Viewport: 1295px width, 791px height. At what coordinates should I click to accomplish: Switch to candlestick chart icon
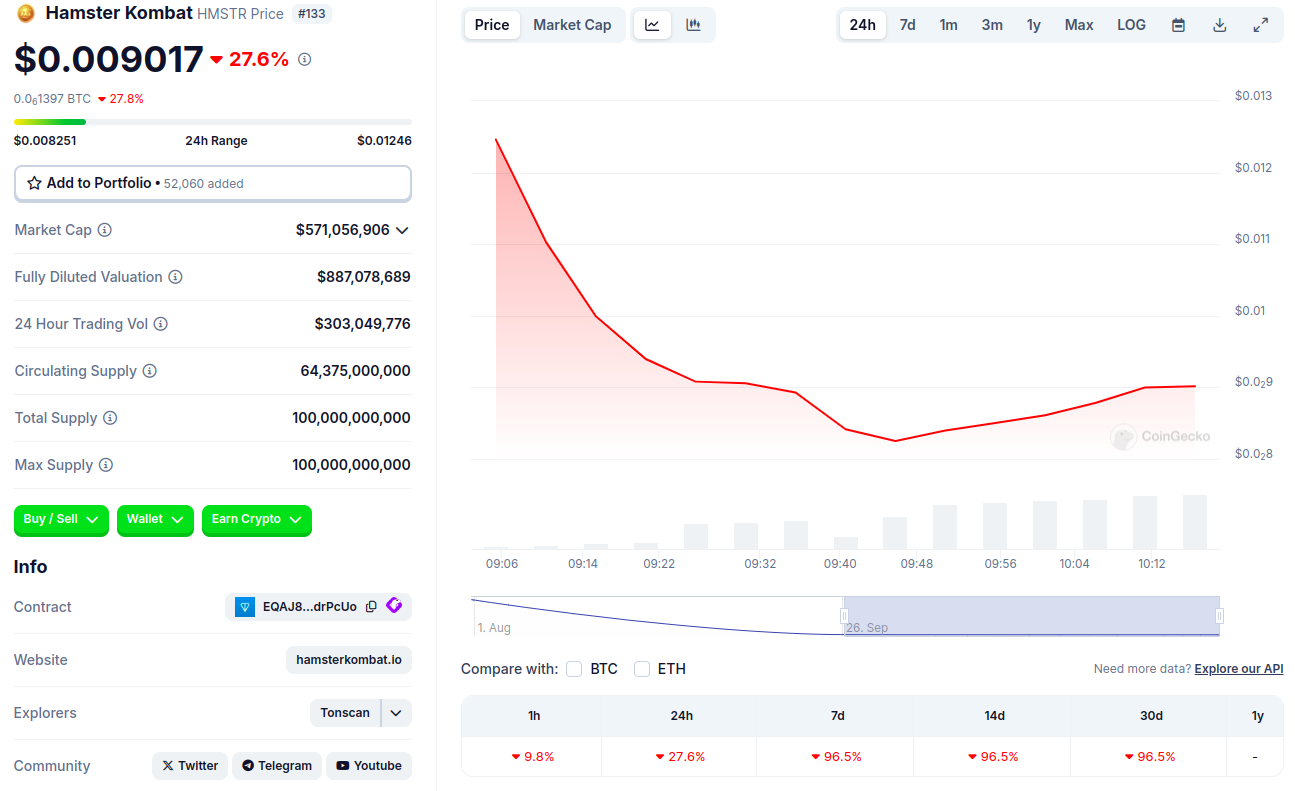[x=693, y=25]
